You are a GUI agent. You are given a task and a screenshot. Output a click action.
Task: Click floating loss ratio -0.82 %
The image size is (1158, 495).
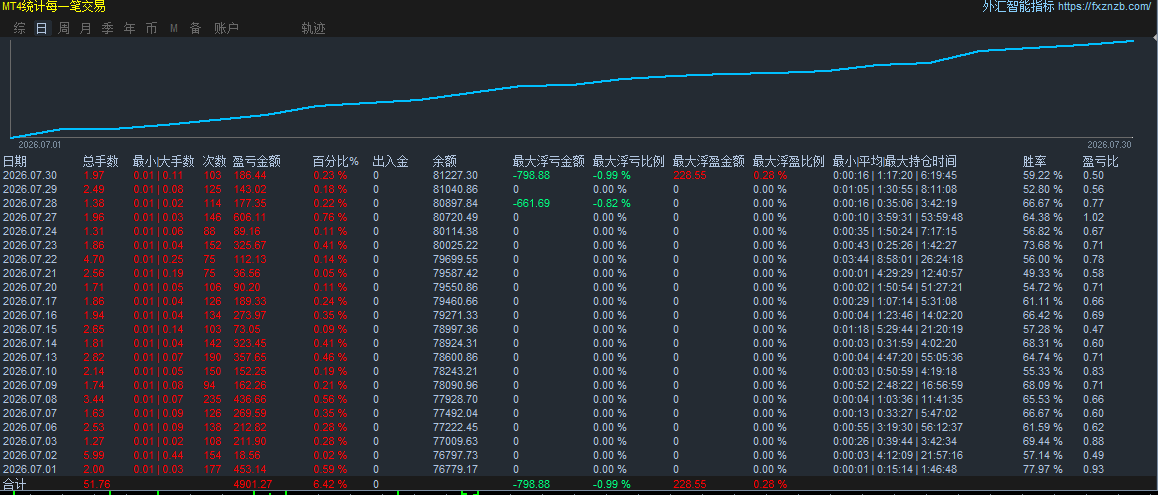611,203
